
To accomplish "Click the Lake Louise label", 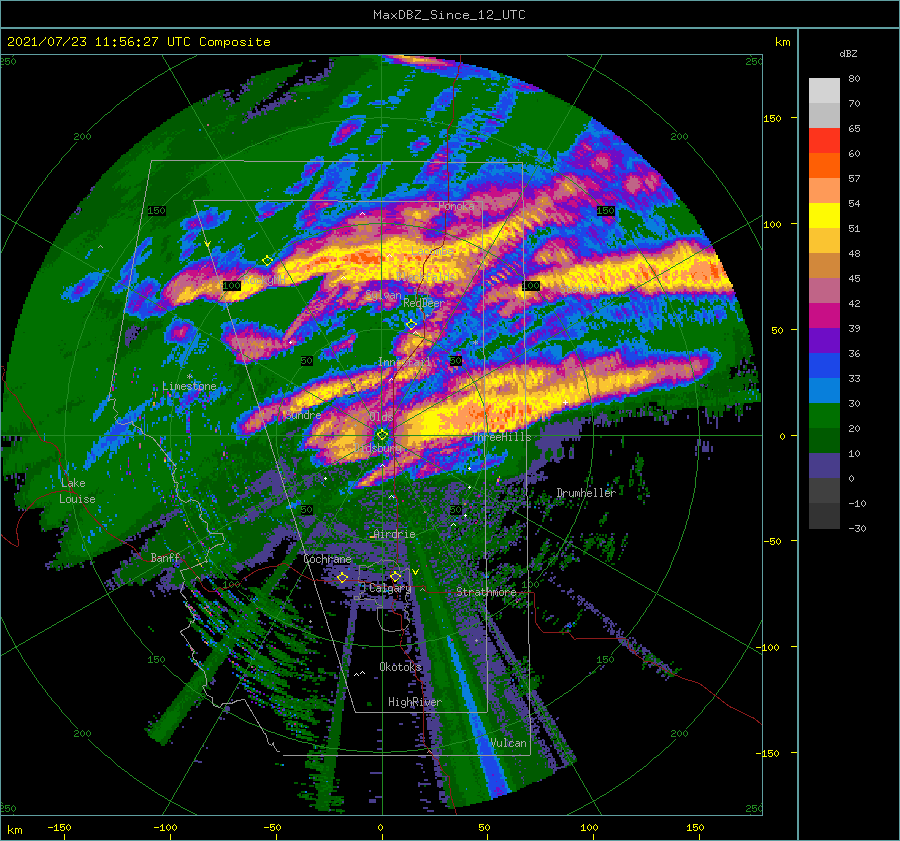I will coord(77,491).
